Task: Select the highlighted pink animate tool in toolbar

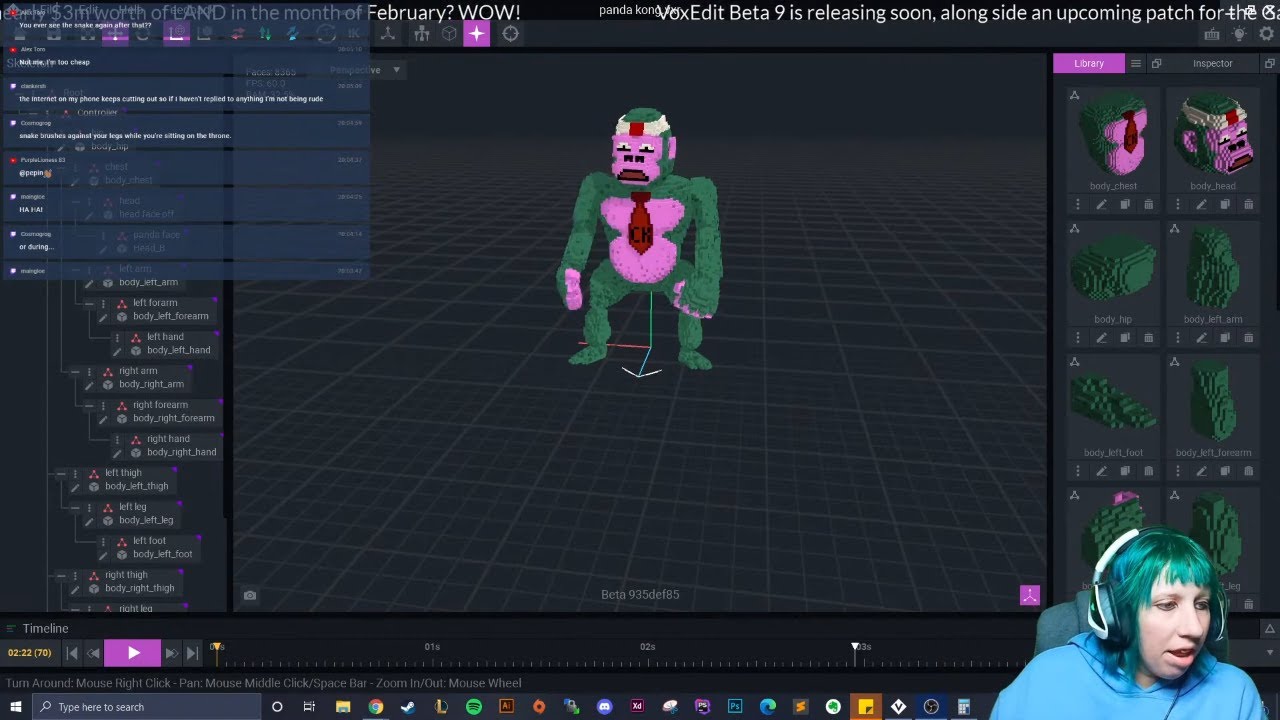Action: pos(476,33)
